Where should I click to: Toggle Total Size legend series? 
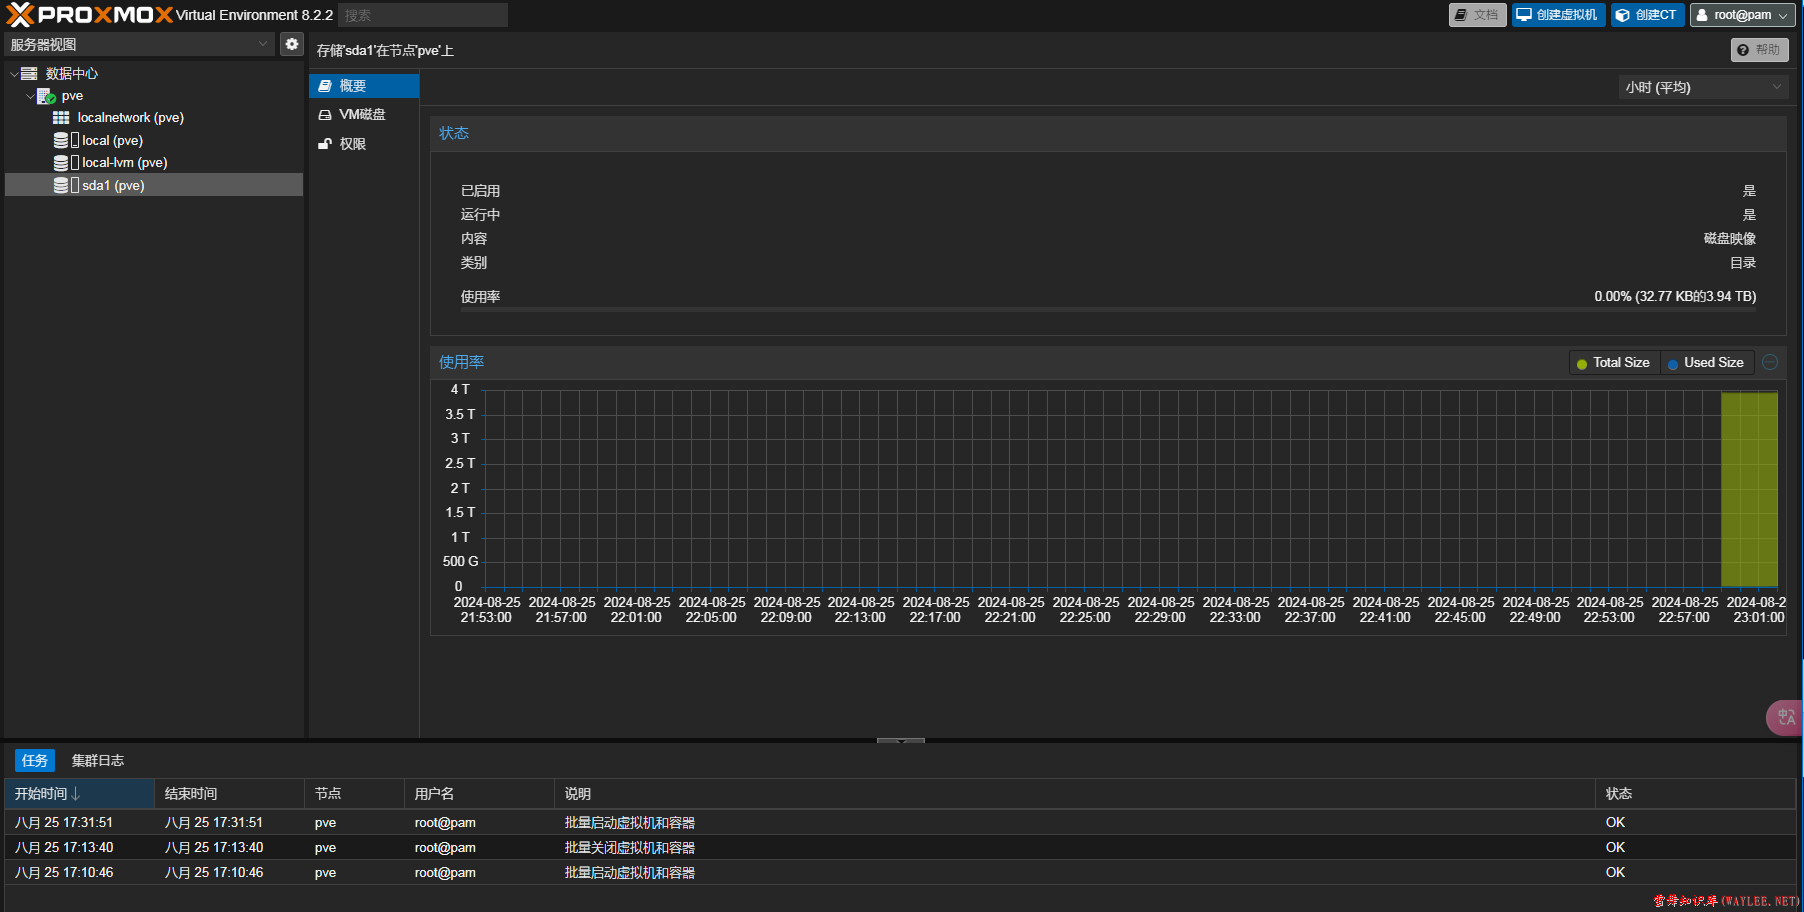[1614, 363]
